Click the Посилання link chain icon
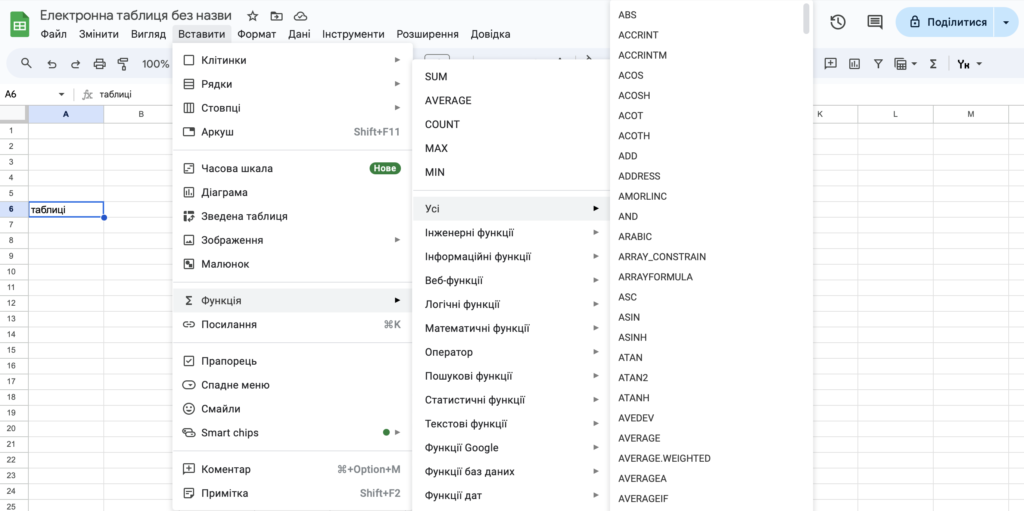 click(x=189, y=324)
